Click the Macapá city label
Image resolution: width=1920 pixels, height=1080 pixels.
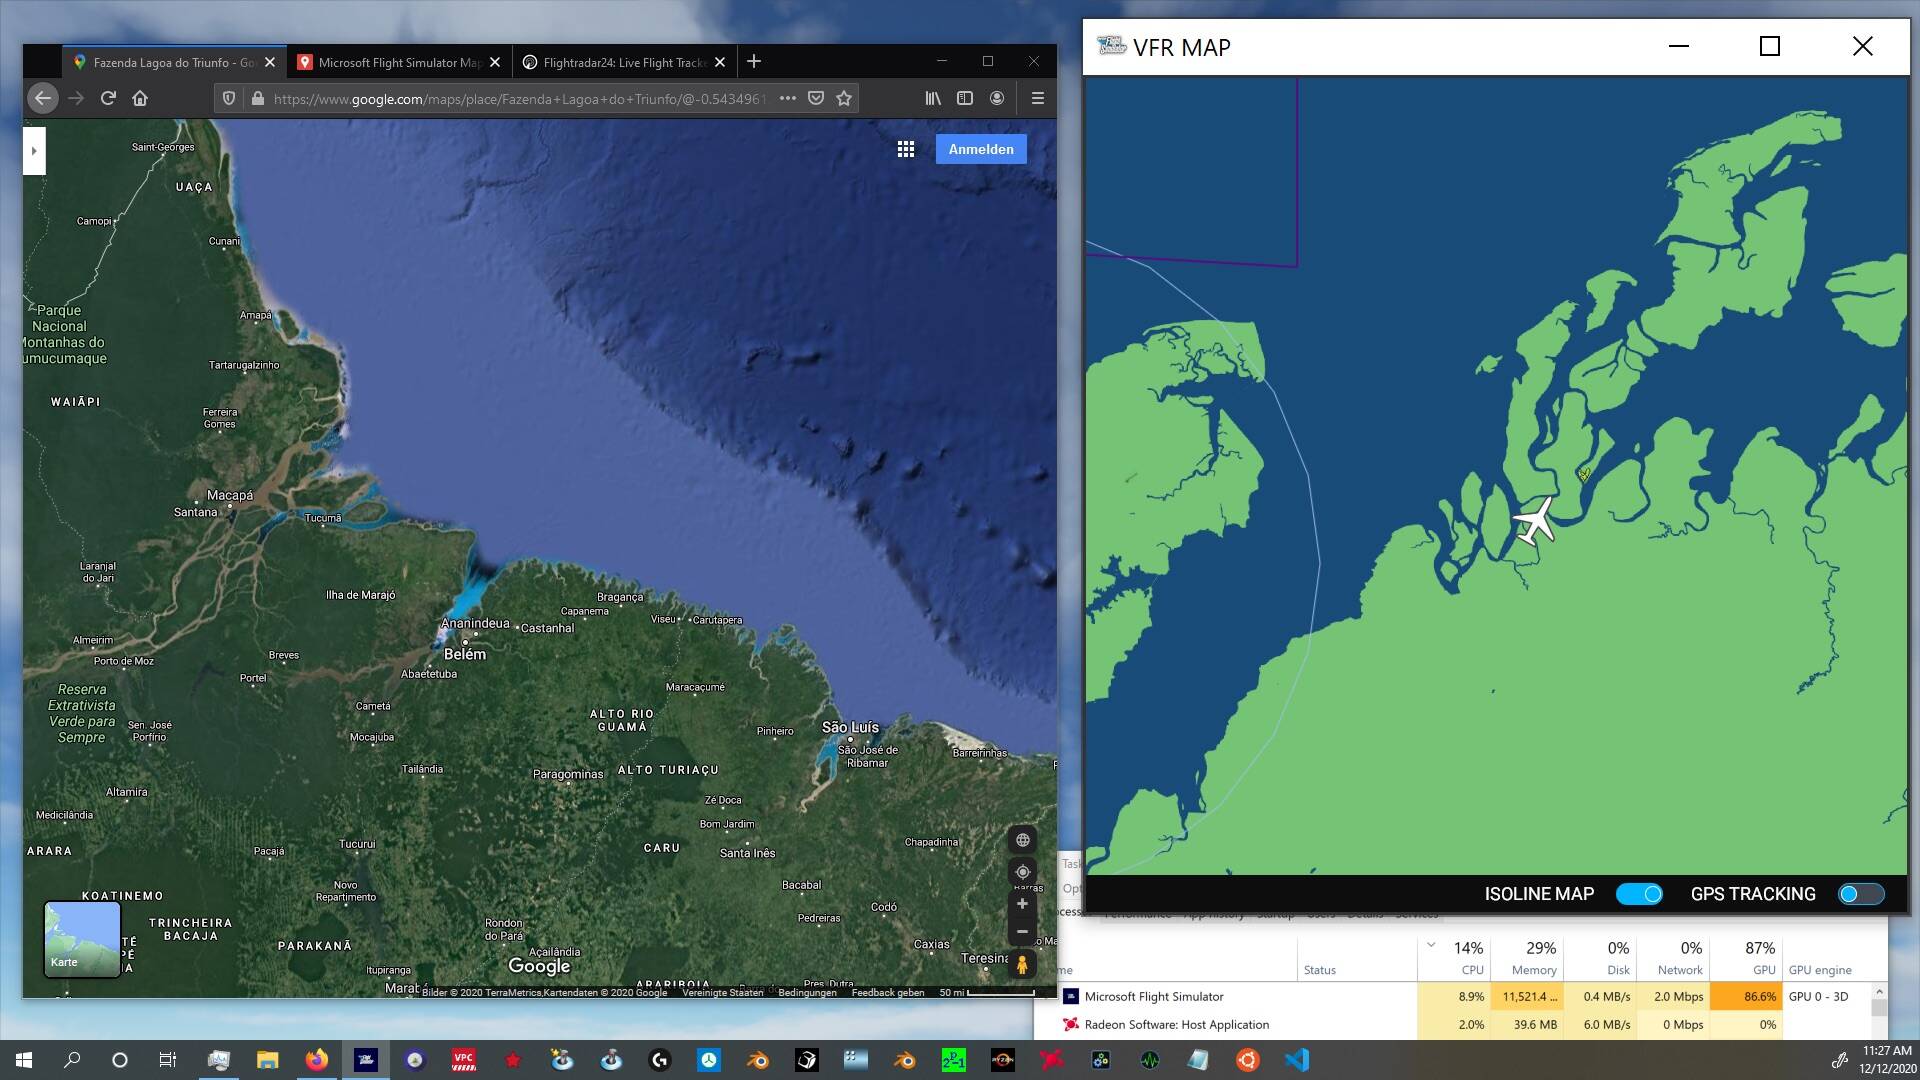pos(230,495)
